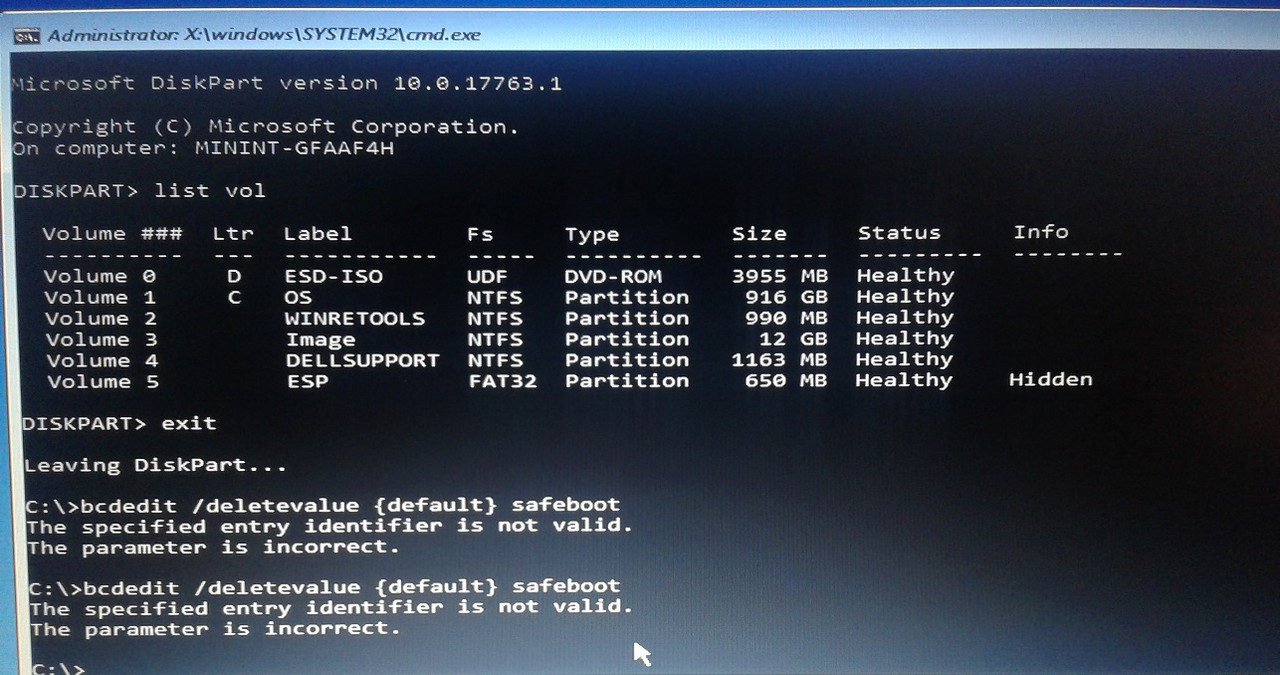The height and width of the screenshot is (675, 1280).
Task: Click the 'Volume 0' row entry
Action: click(100, 276)
